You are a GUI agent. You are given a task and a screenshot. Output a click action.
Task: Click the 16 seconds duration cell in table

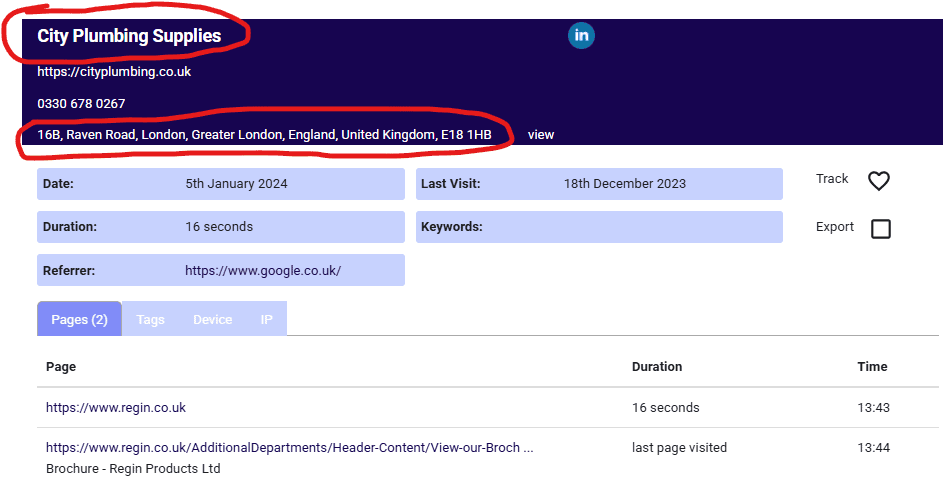click(x=665, y=407)
